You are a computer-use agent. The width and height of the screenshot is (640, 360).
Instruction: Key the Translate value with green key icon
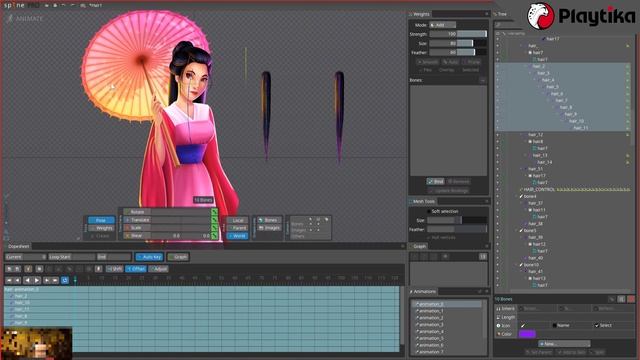tap(214, 220)
